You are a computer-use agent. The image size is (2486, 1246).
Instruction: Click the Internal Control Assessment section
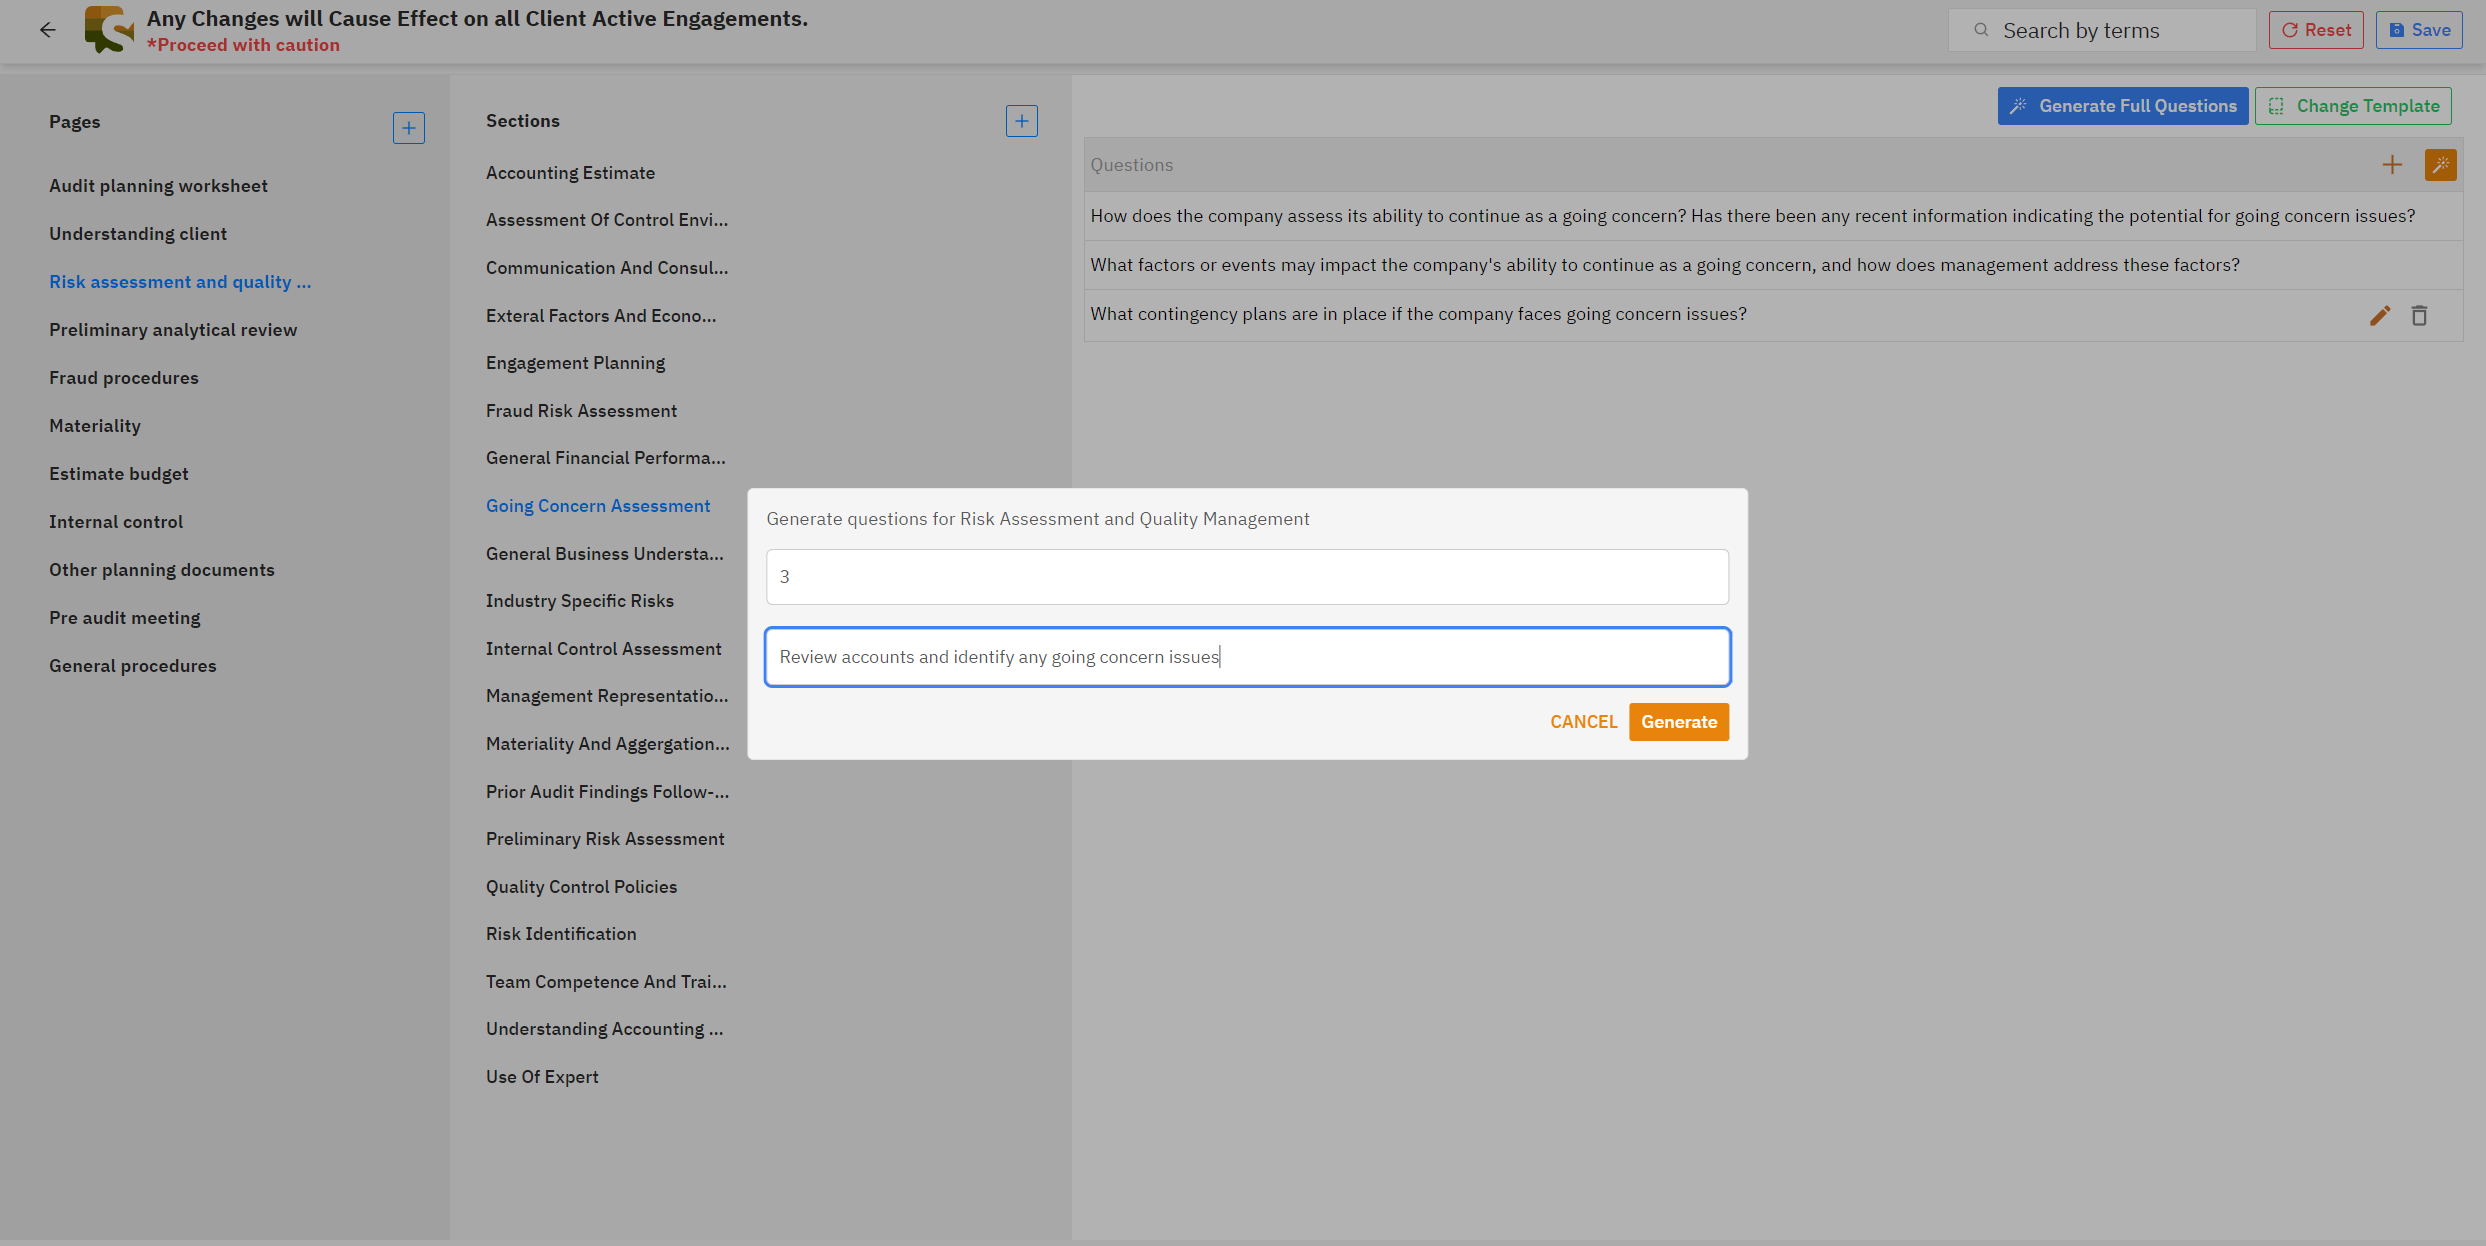(x=604, y=647)
